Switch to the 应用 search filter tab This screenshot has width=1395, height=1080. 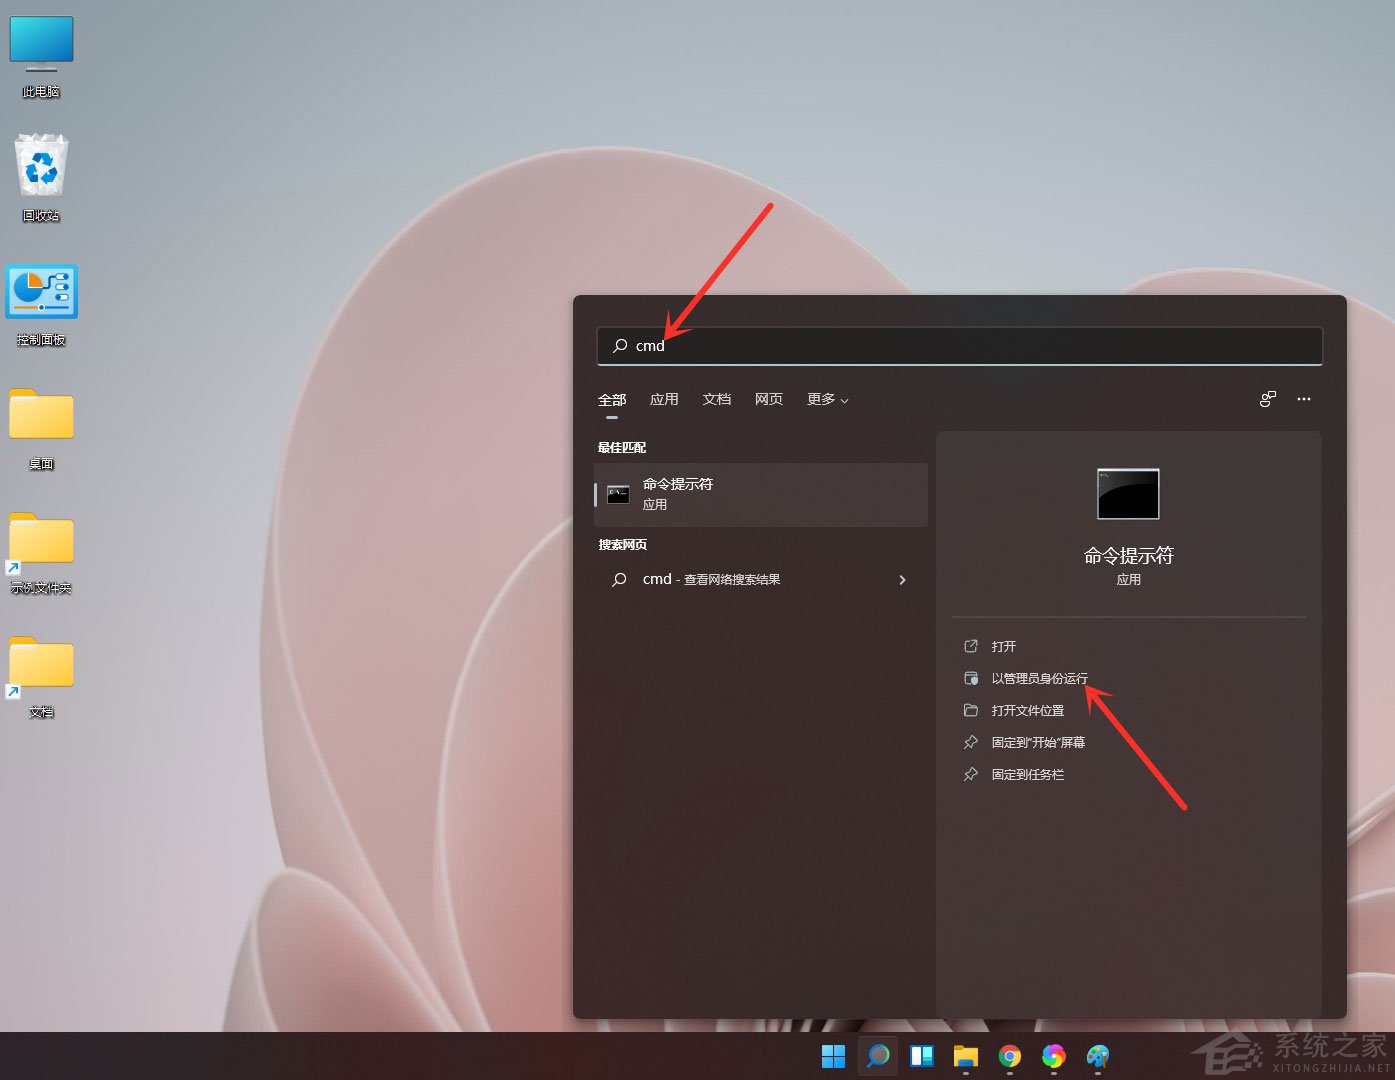(x=664, y=399)
